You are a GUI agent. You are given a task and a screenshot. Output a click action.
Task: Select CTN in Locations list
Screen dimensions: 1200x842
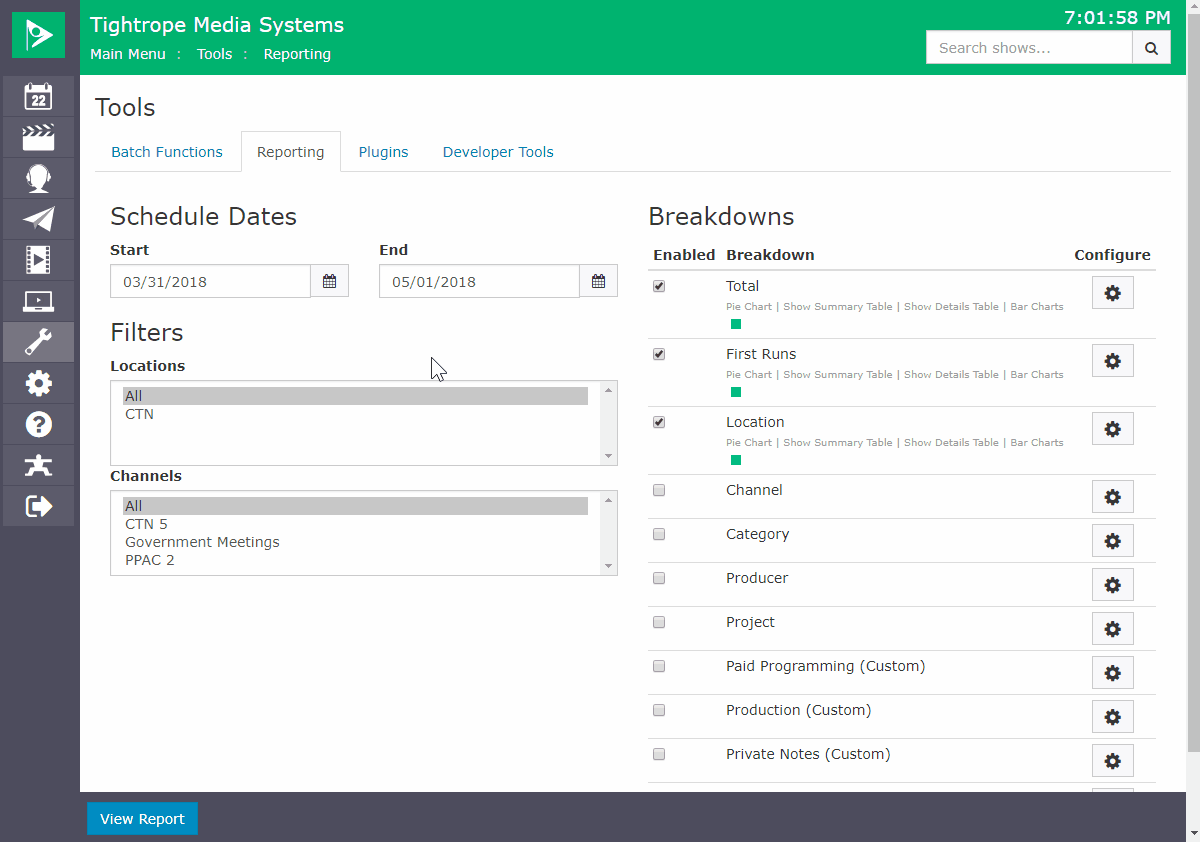[x=356, y=414]
